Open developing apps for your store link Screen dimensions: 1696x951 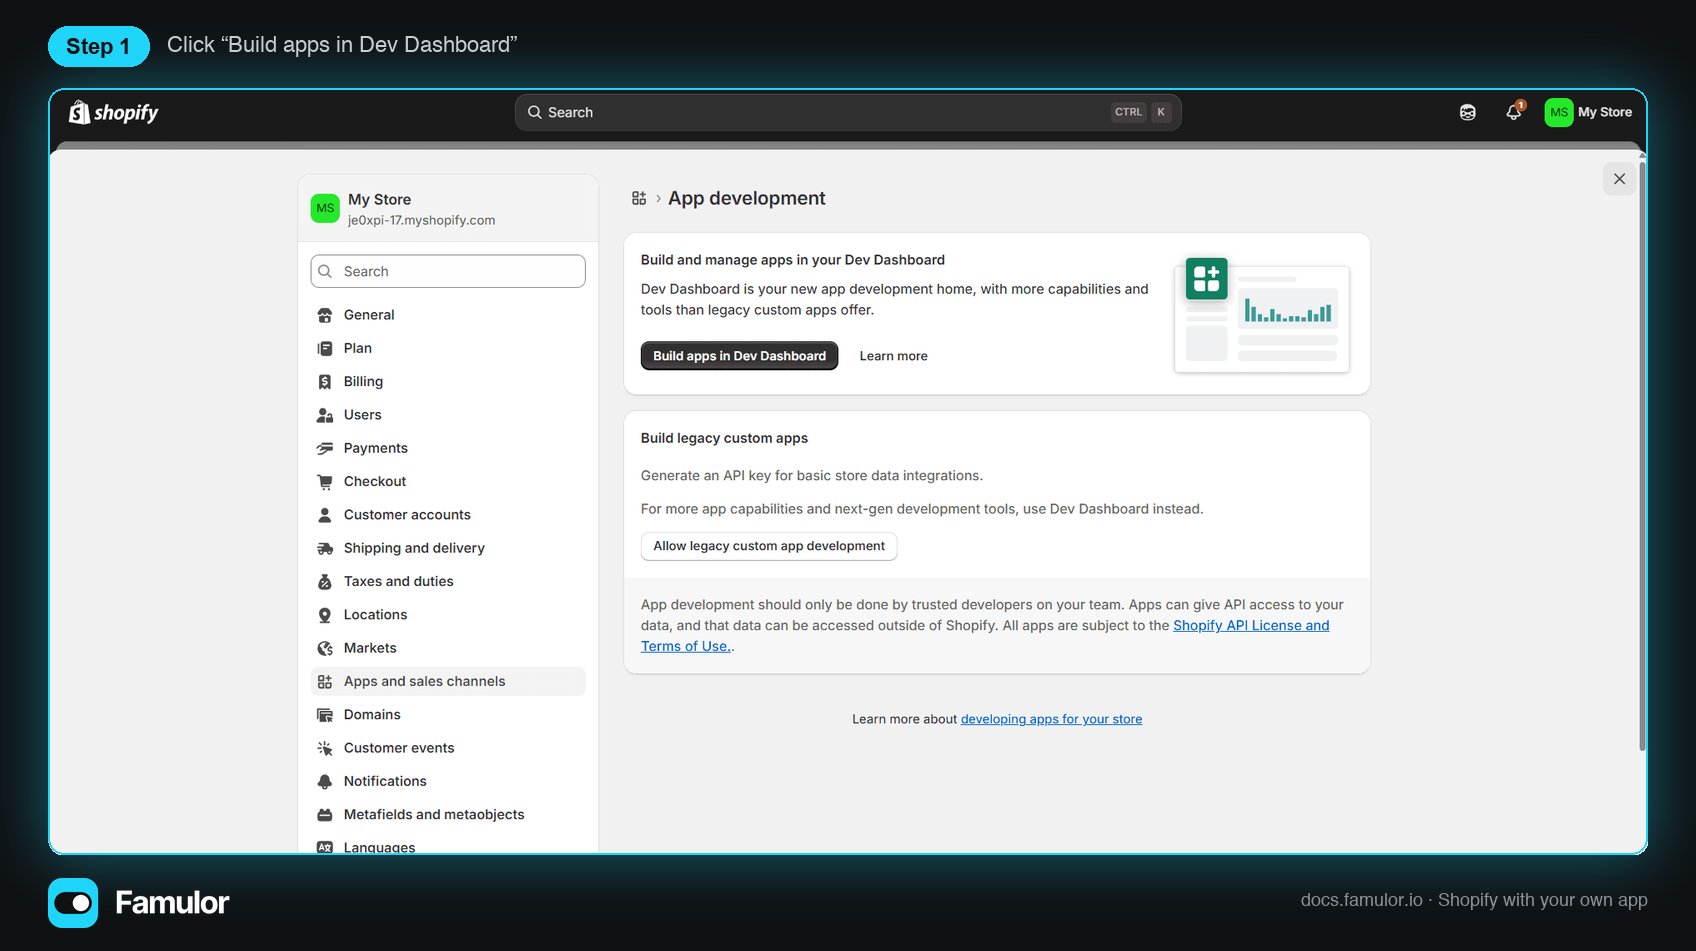[x=1051, y=719]
